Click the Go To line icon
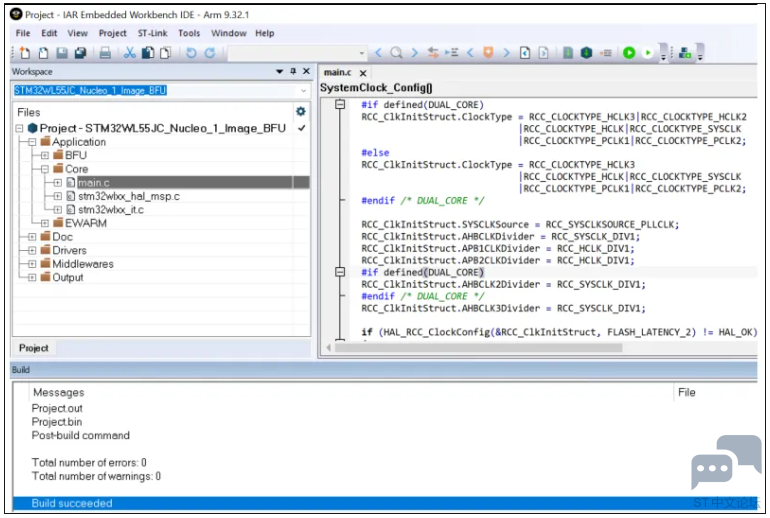This screenshot has width=770, height=518. pyautogui.click(x=452, y=53)
